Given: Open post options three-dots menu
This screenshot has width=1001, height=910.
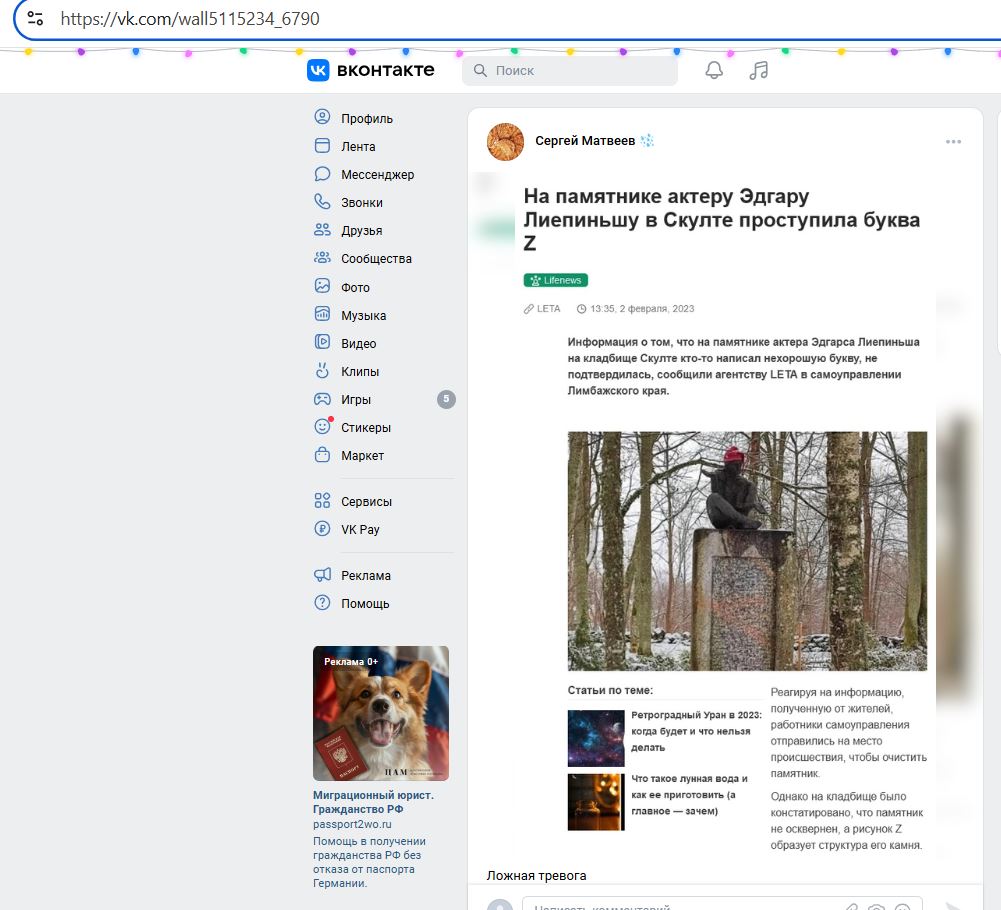Looking at the screenshot, I should [953, 142].
